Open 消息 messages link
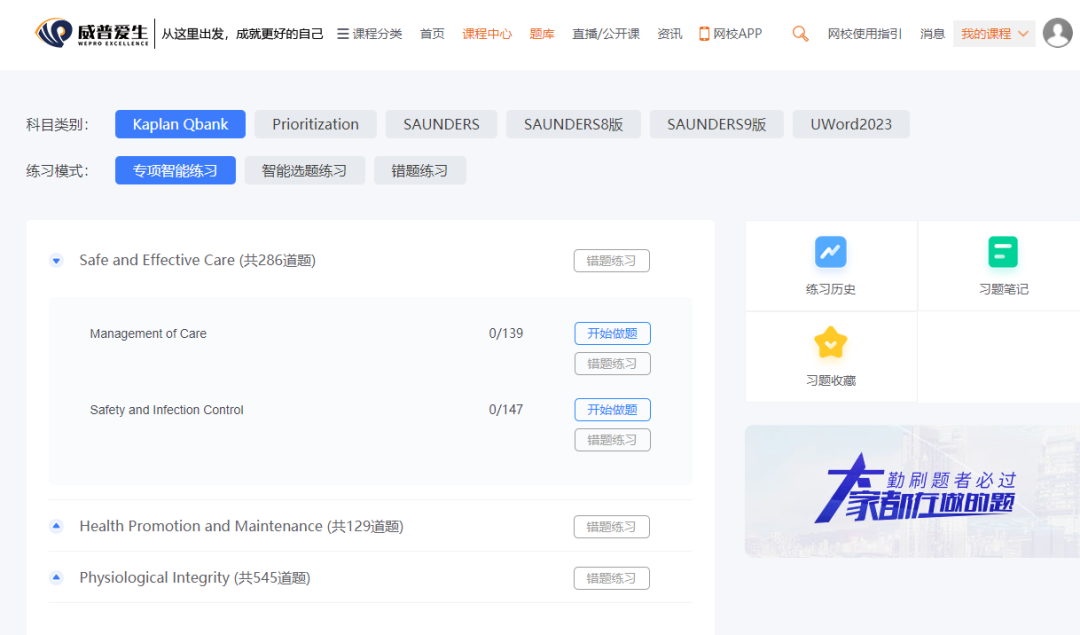This screenshot has width=1080, height=635. point(933,34)
